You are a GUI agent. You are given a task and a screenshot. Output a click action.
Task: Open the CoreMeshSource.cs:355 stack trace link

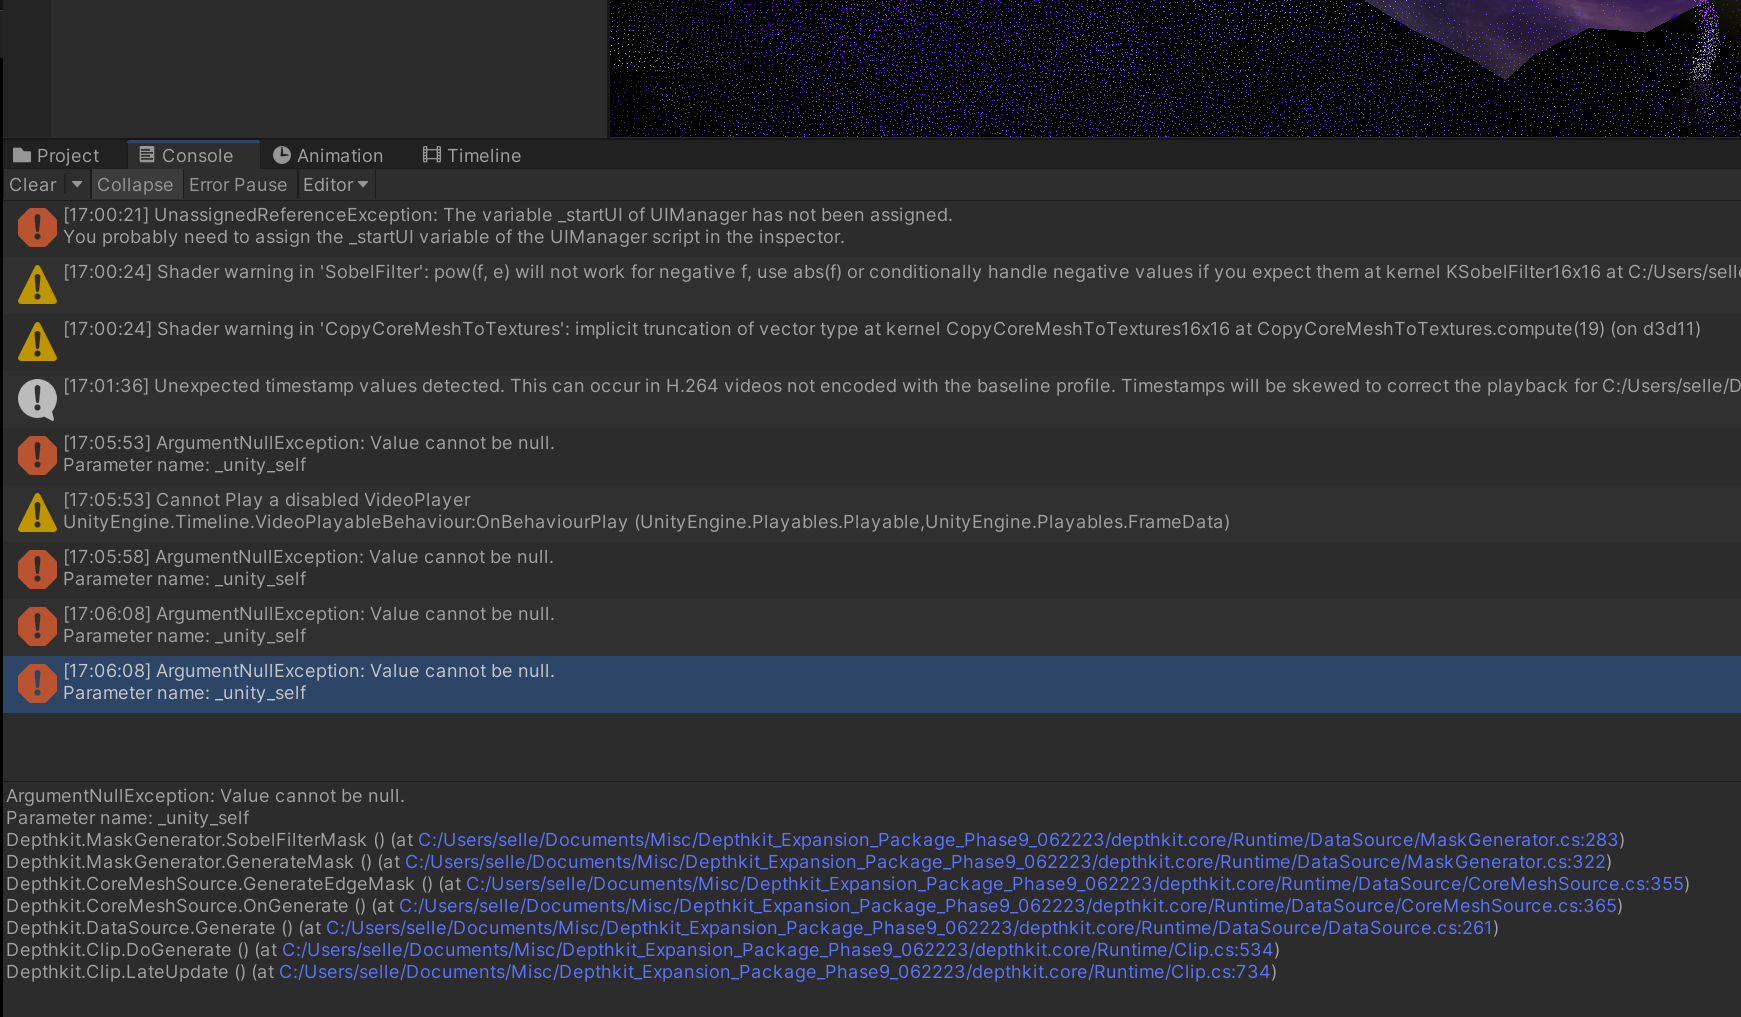pyautogui.click(x=1074, y=884)
